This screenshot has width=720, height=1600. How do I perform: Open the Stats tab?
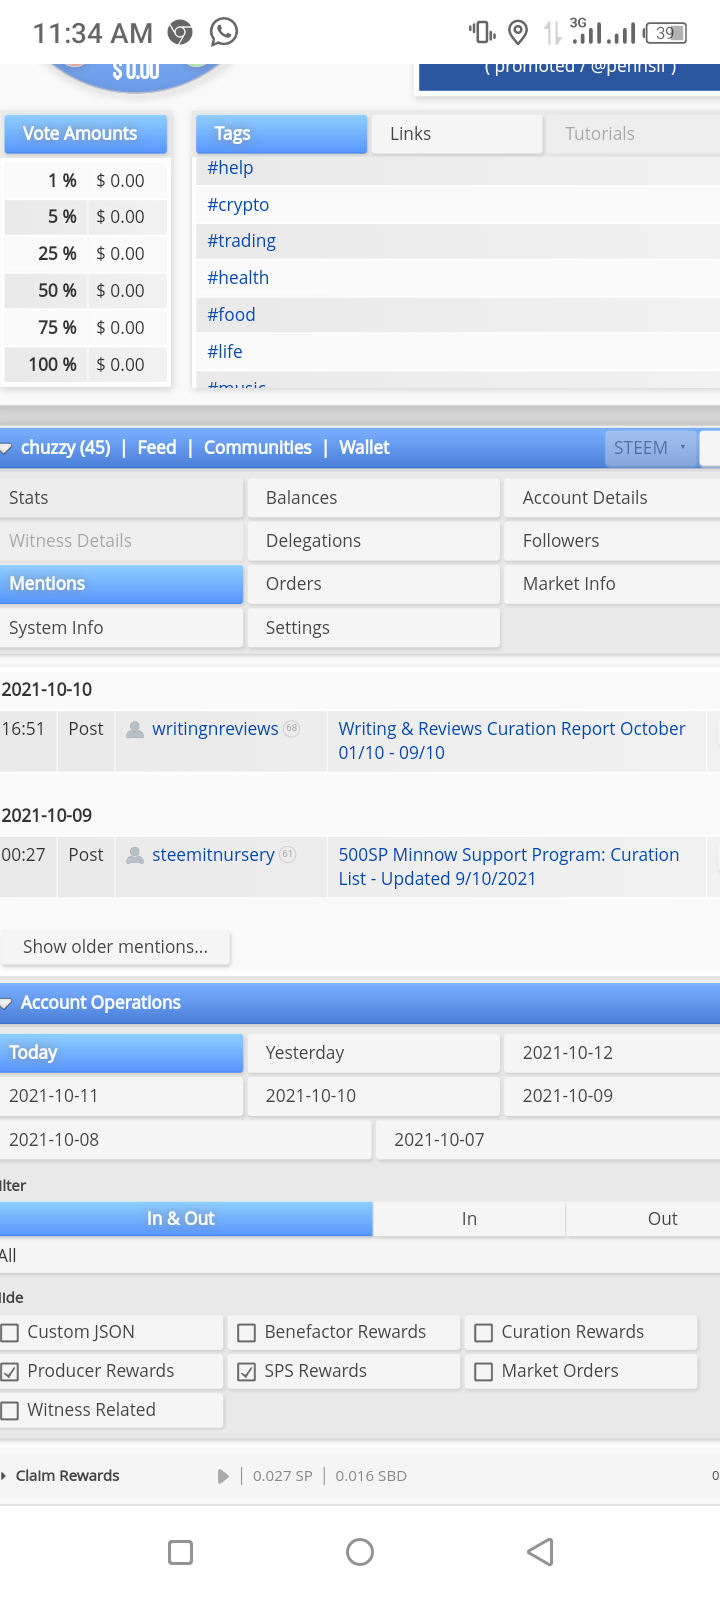pyautogui.click(x=121, y=498)
